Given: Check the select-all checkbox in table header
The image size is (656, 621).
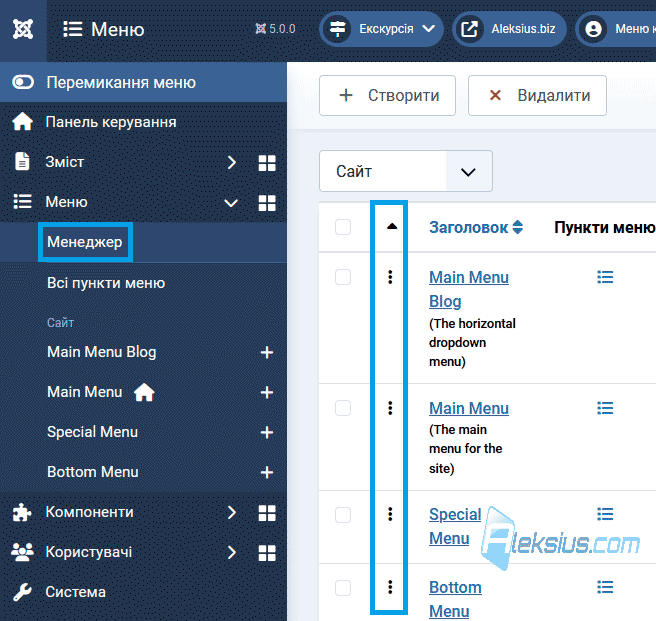Looking at the screenshot, I should 343,227.
